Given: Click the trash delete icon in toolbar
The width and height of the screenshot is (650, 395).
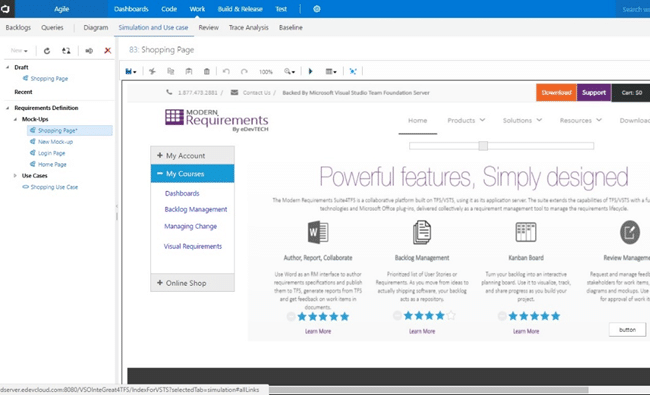Looking at the screenshot, I should 207,71.
